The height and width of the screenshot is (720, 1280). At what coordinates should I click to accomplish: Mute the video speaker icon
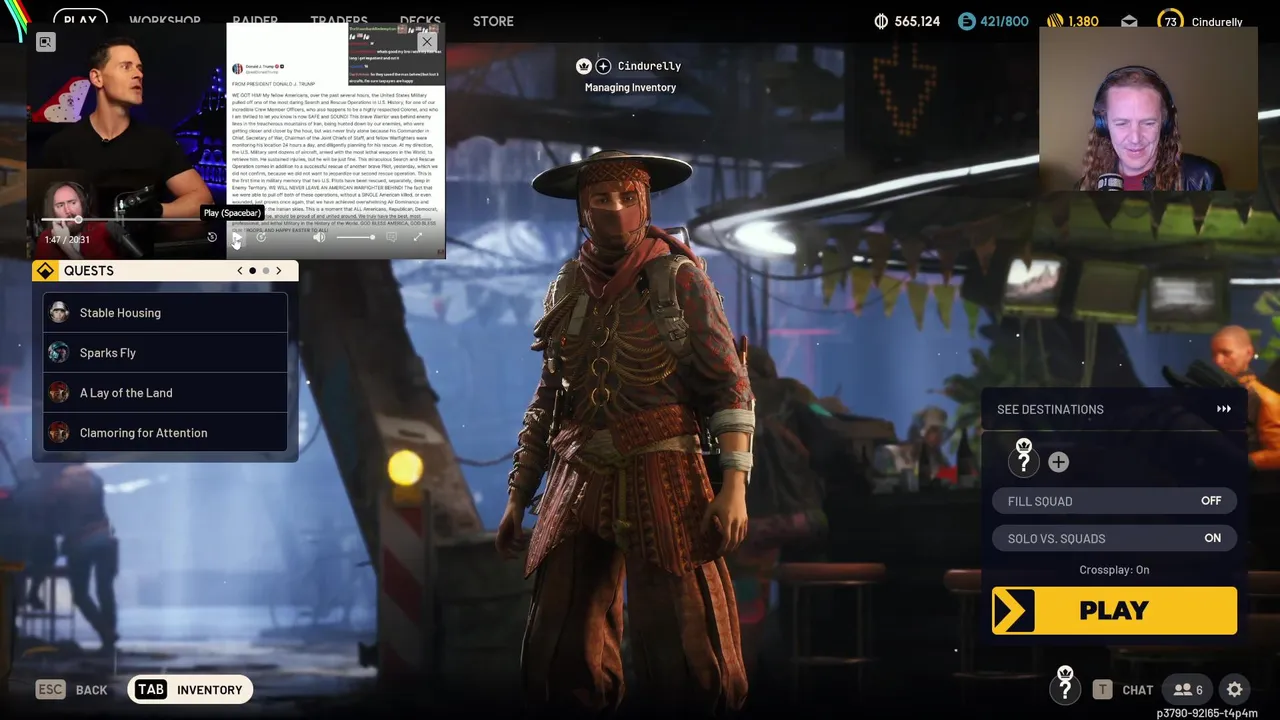(x=319, y=237)
